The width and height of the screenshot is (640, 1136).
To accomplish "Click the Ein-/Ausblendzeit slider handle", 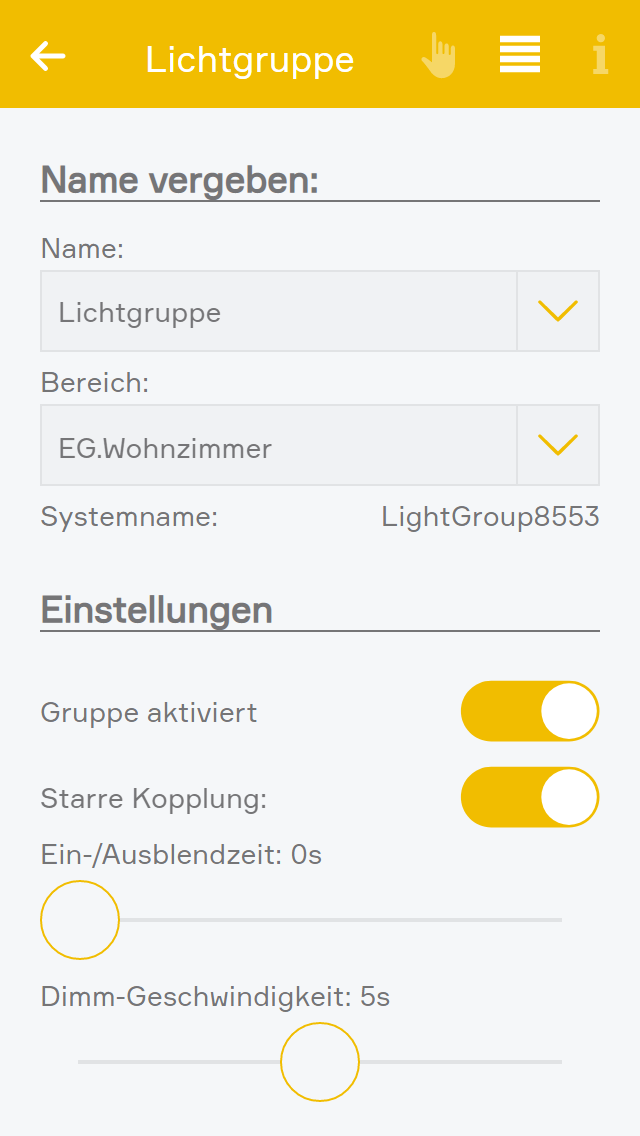I will tap(80, 920).
